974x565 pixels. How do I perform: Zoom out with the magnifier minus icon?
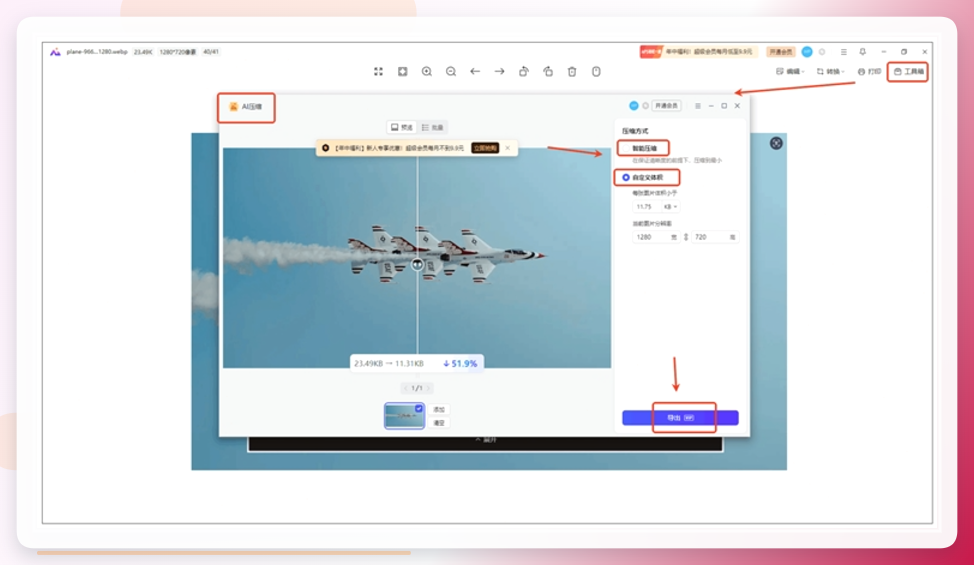point(451,71)
